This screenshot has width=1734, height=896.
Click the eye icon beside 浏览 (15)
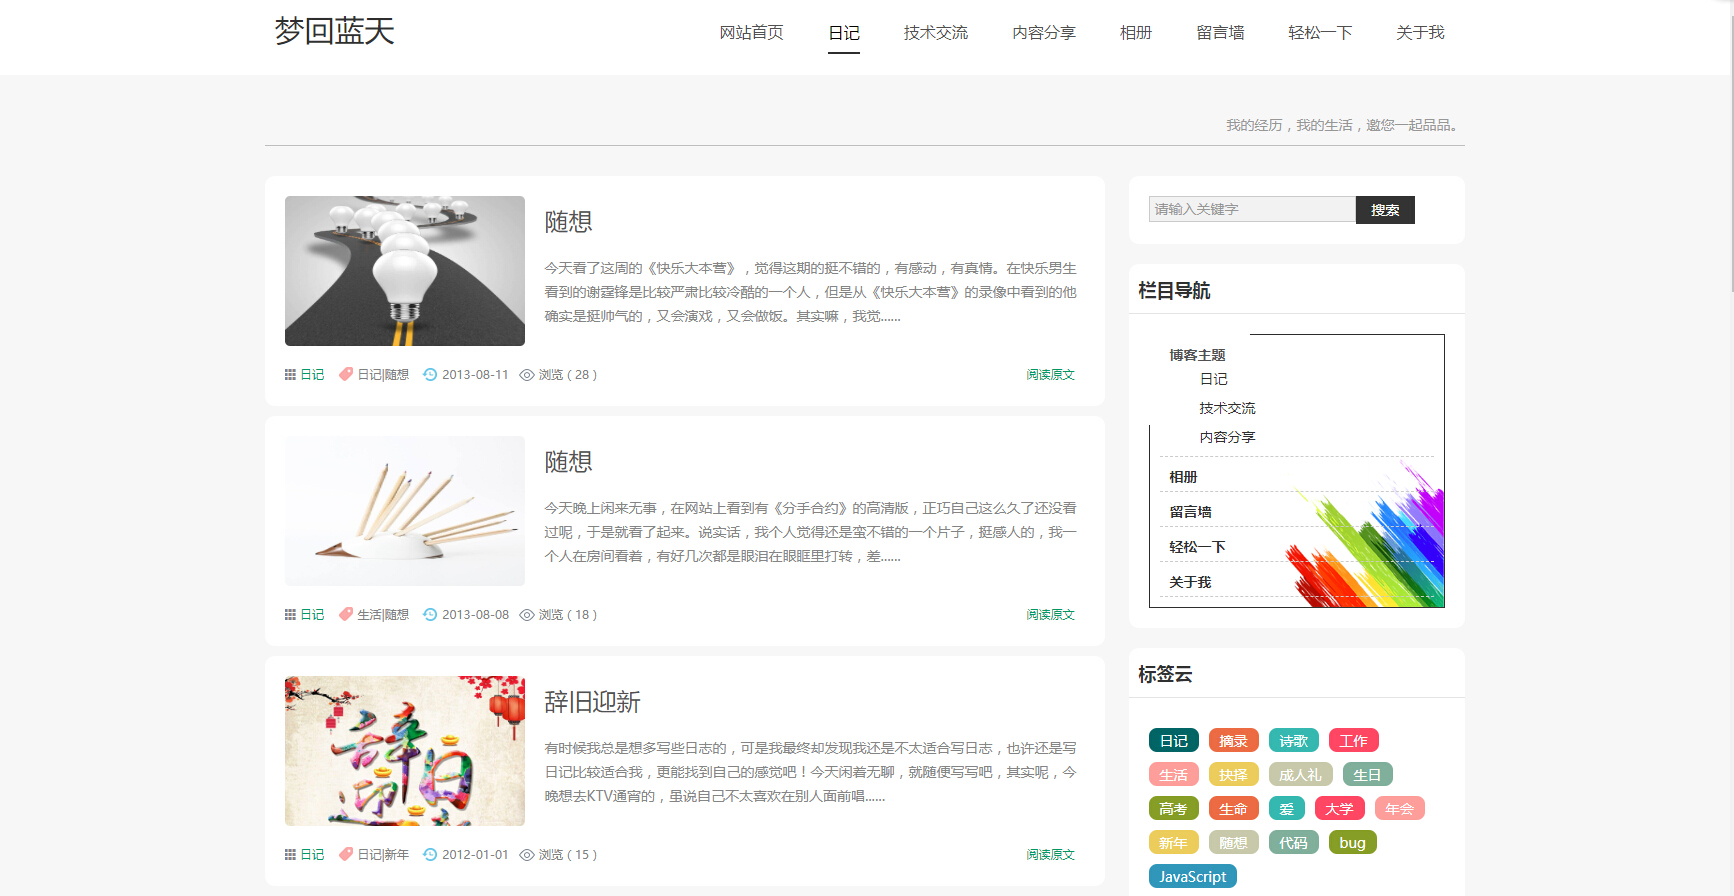(527, 855)
